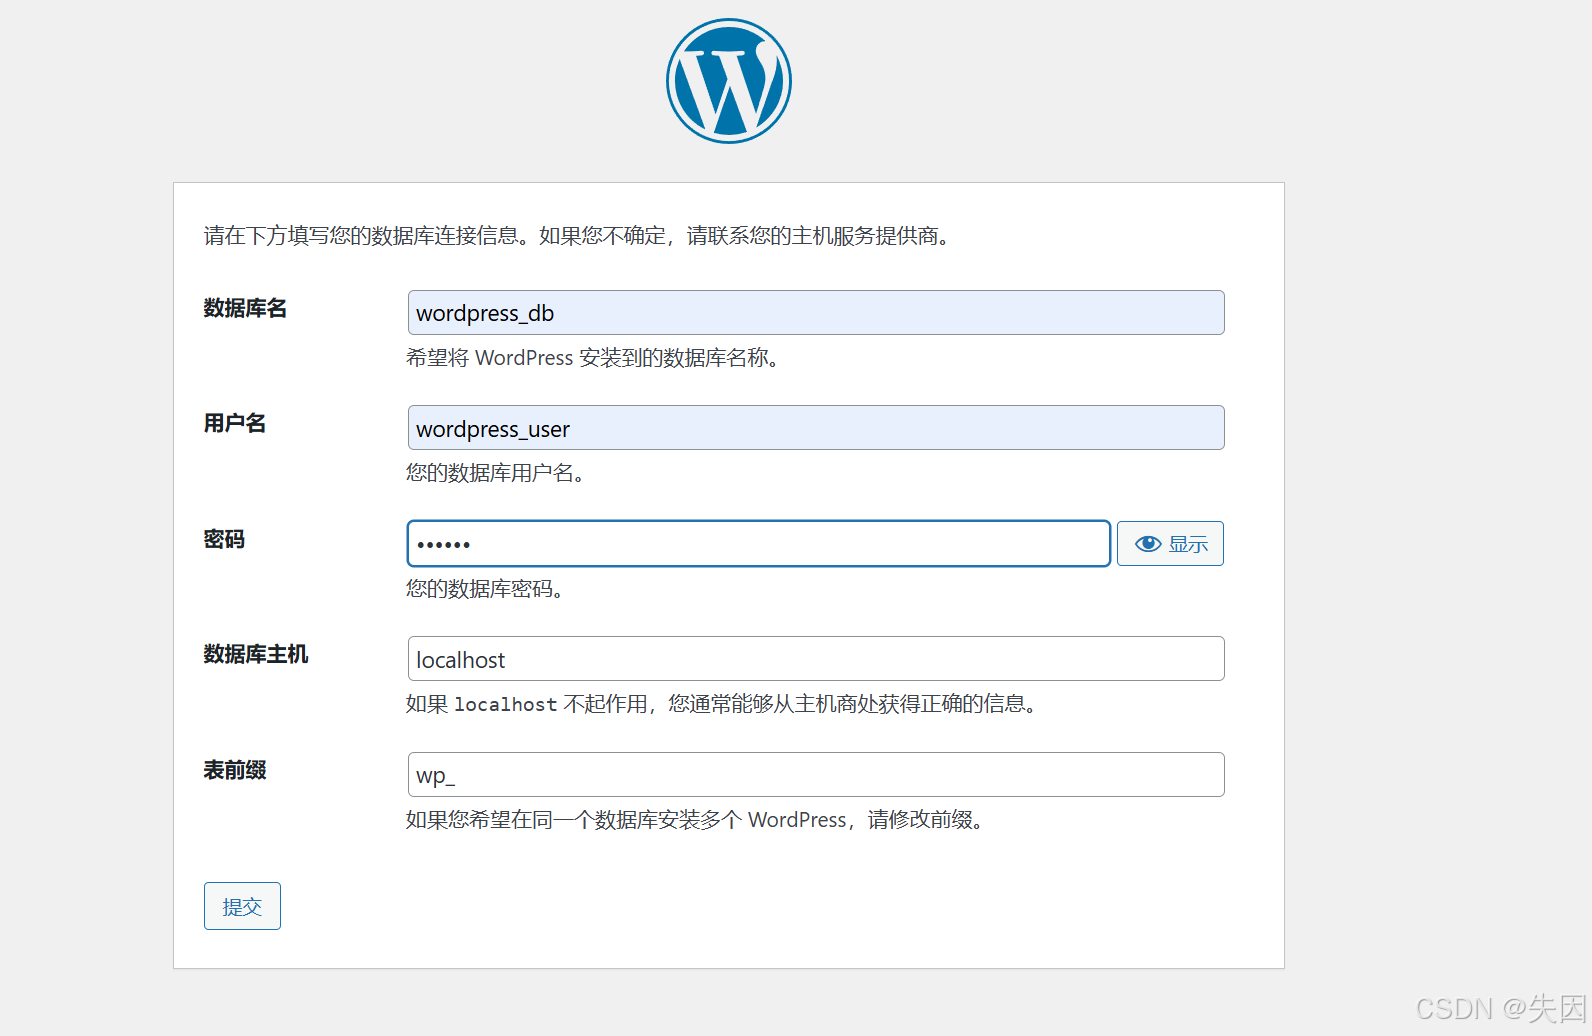
Task: Click the 数据库名 field containing wordpress_db
Action: (816, 313)
